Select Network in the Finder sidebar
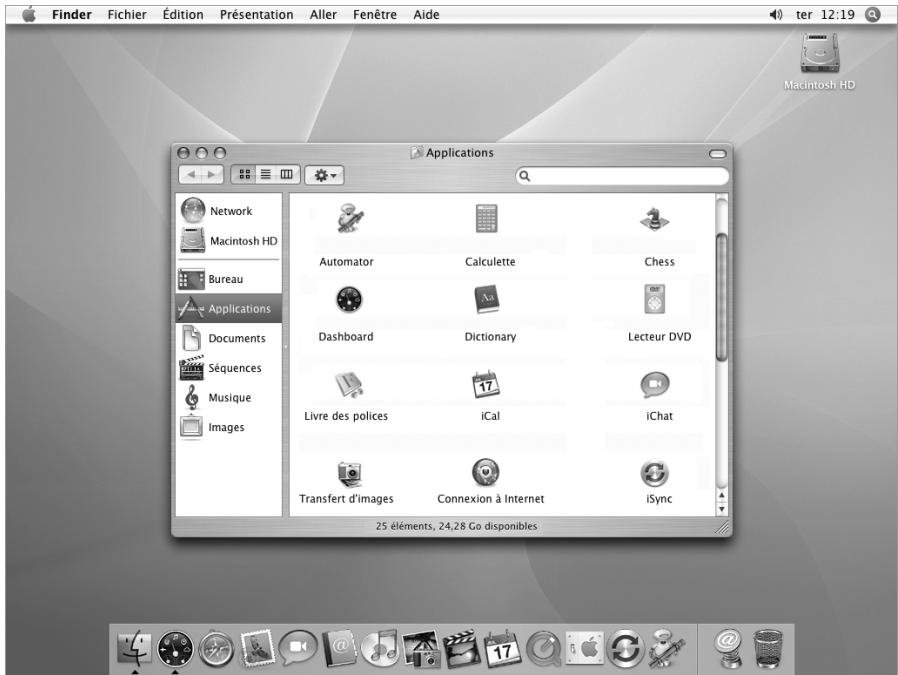The width and height of the screenshot is (898, 675). [229, 211]
